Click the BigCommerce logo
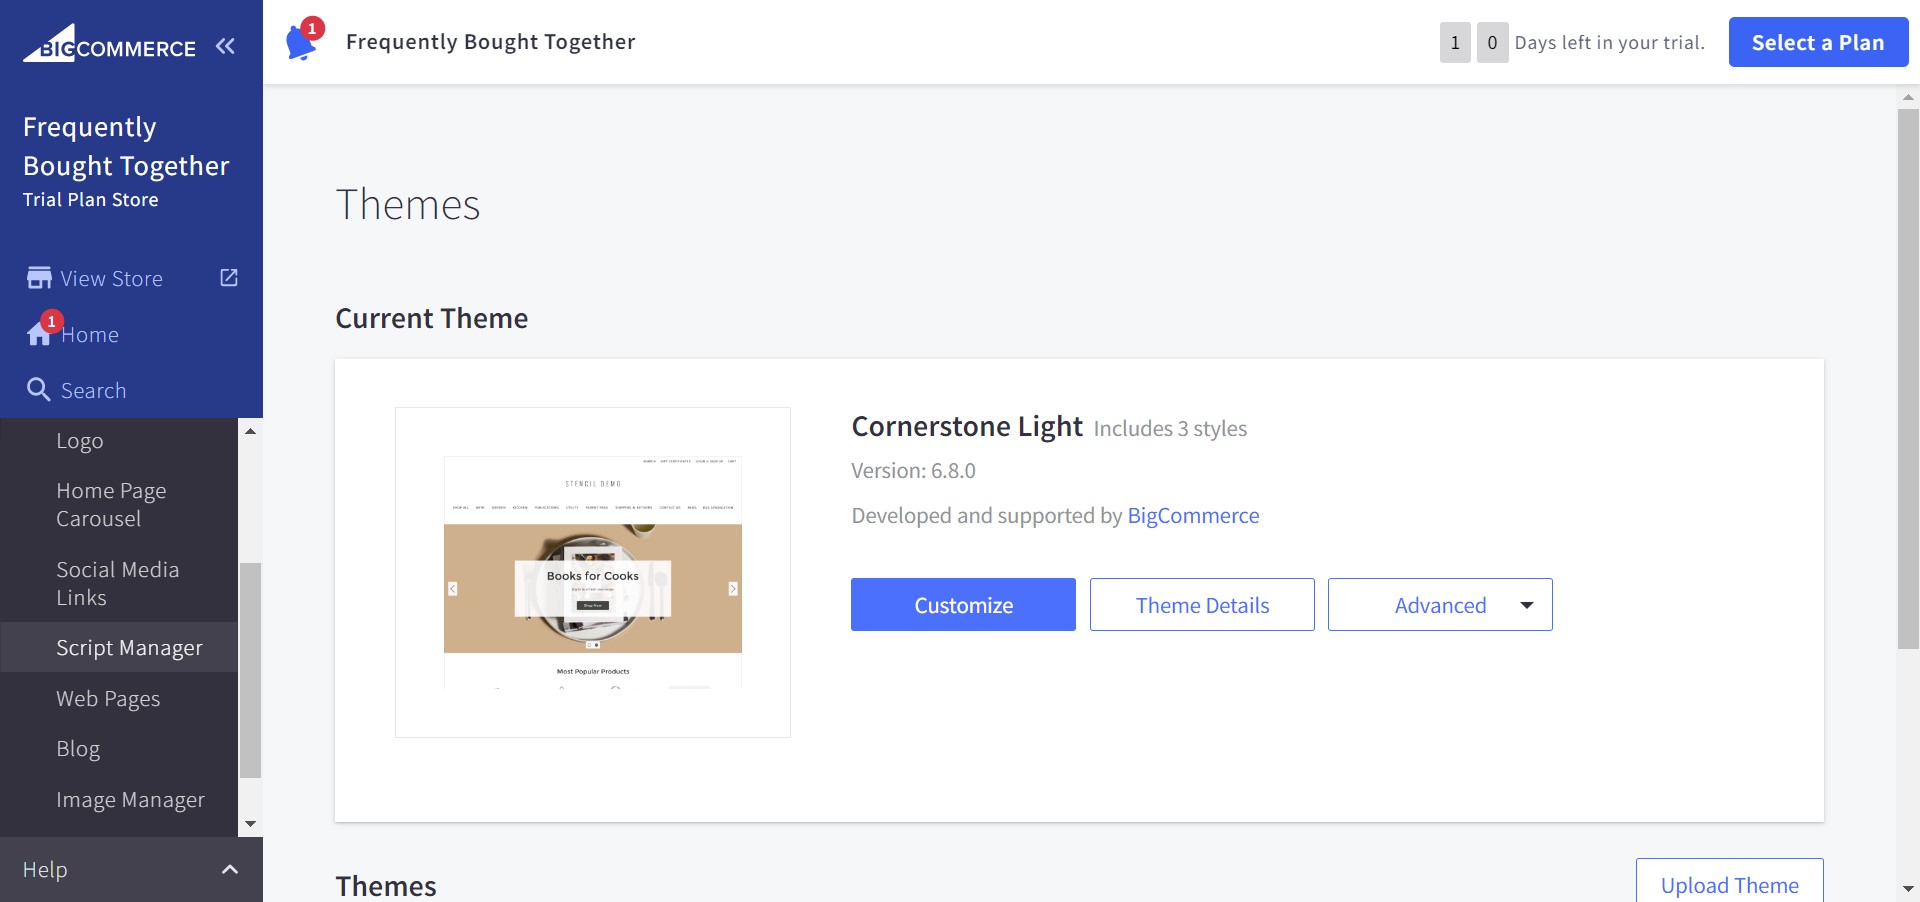This screenshot has width=1920, height=902. tap(110, 46)
